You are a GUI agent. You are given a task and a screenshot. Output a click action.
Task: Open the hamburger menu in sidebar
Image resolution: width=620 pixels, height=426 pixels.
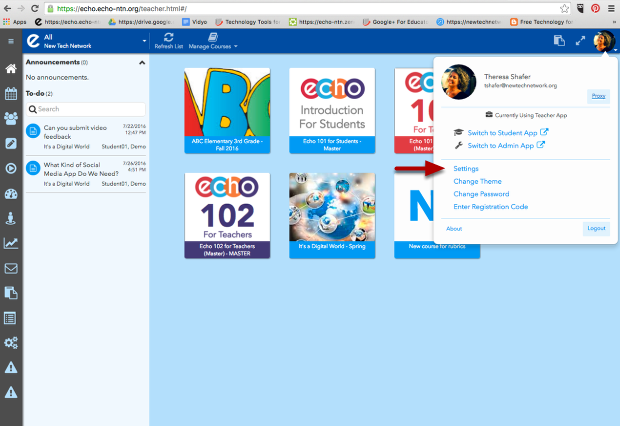click(x=11, y=41)
